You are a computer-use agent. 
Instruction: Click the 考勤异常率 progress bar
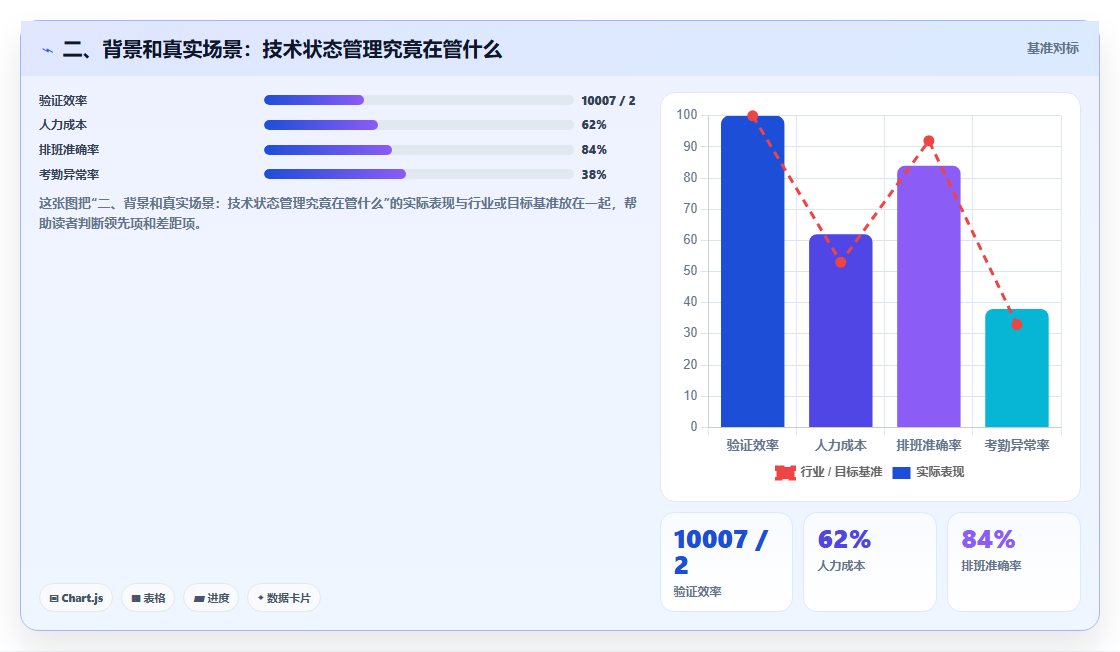419,174
